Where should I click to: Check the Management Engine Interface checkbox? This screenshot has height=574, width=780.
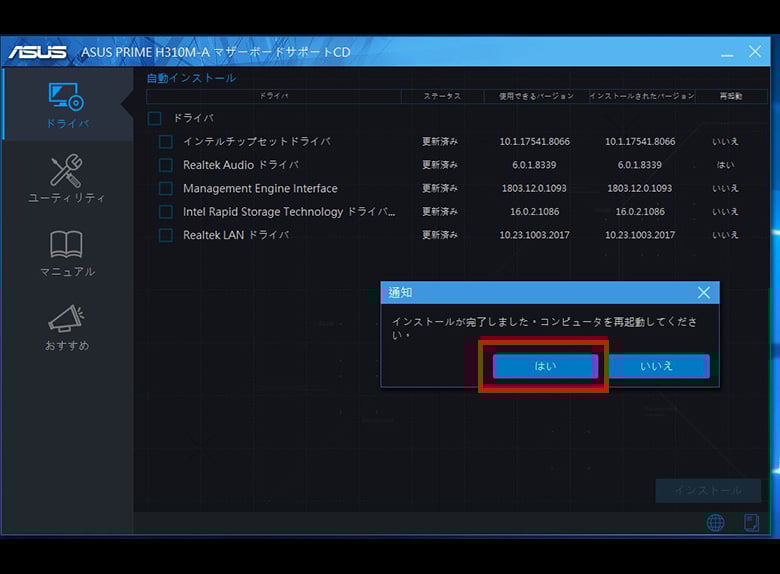pyautogui.click(x=166, y=189)
